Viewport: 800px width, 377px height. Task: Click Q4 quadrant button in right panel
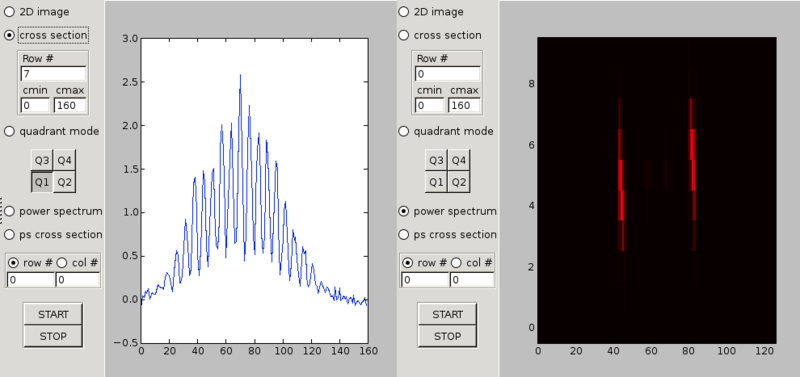click(459, 161)
